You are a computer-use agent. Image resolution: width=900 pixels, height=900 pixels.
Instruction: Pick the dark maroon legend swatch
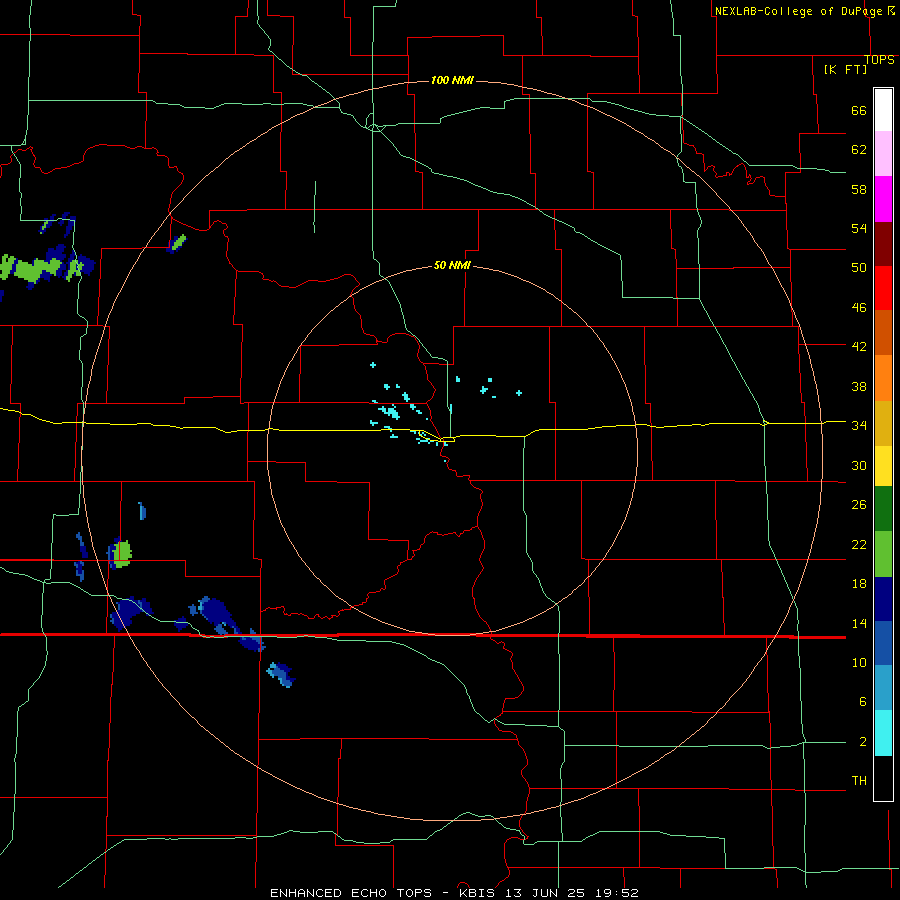click(883, 244)
